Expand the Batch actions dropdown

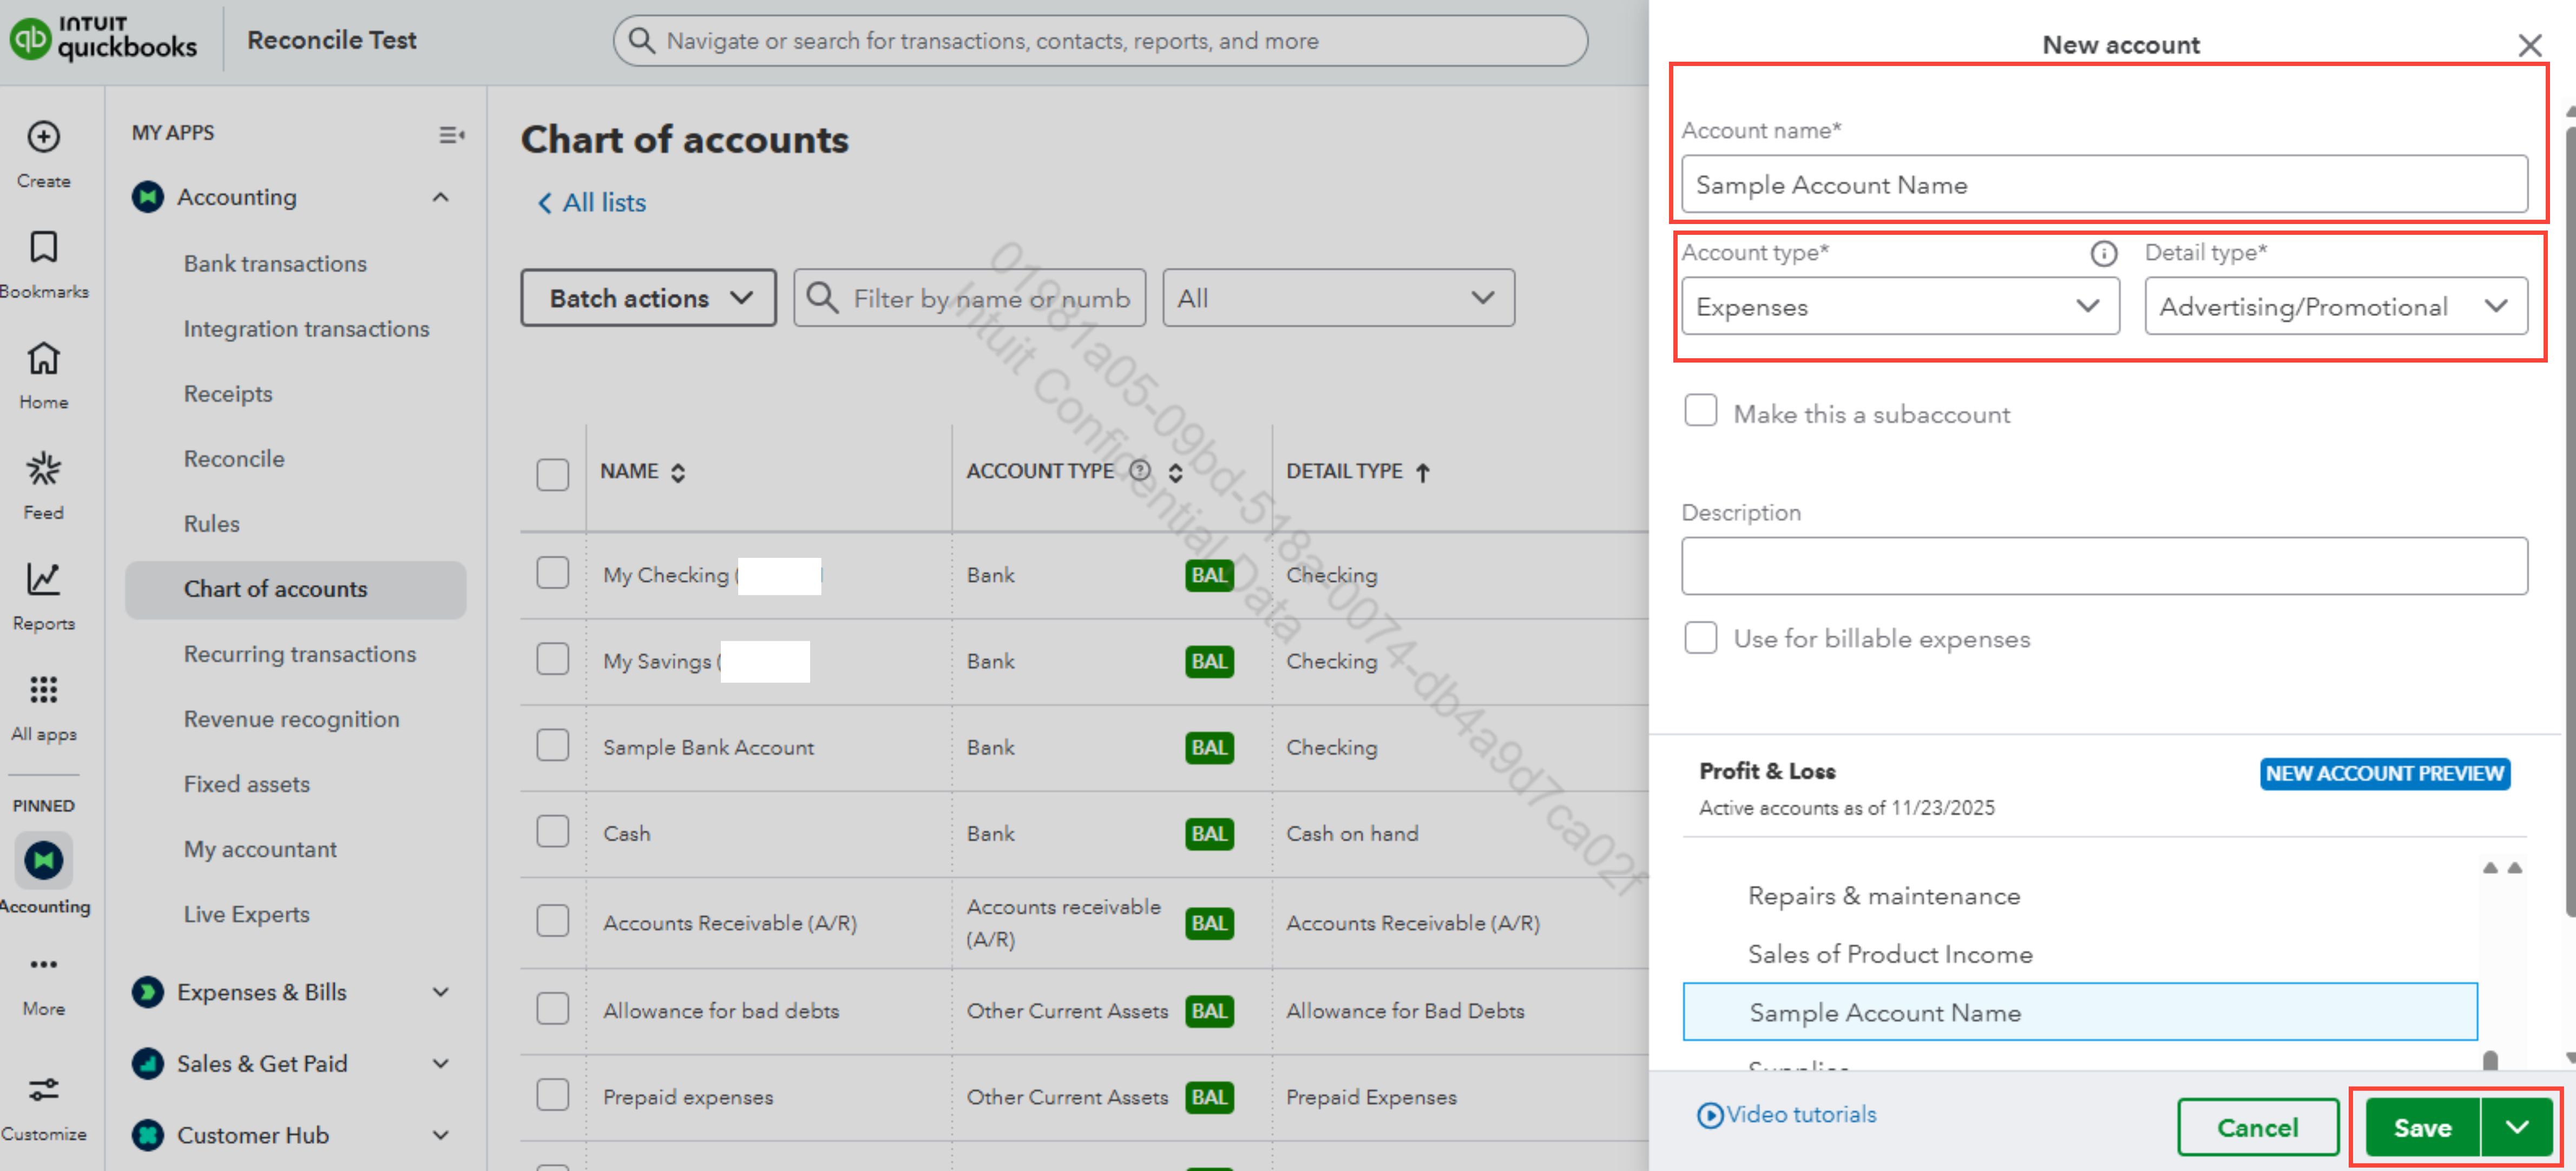[x=648, y=298]
